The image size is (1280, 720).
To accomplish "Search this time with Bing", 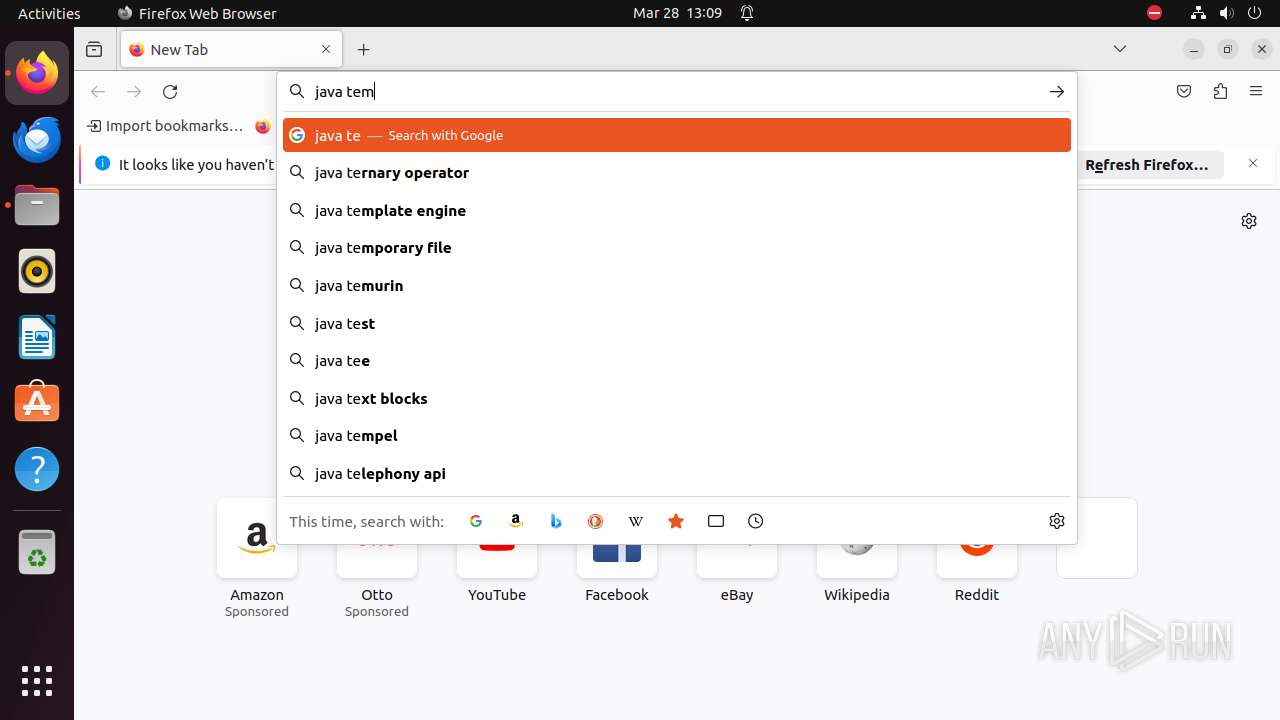I will [x=556, y=521].
